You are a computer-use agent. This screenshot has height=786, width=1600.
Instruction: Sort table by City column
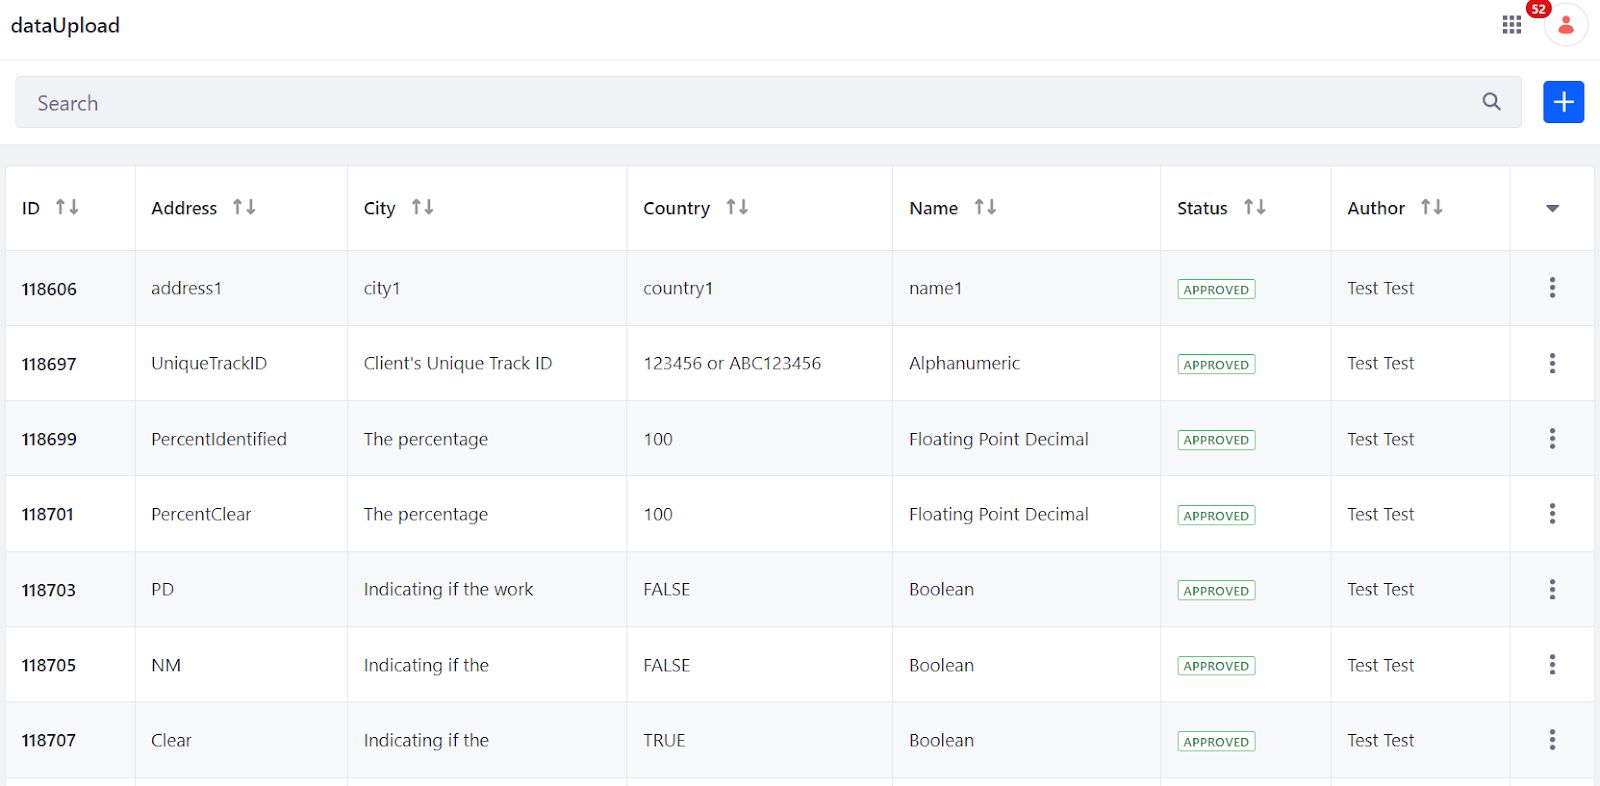point(422,207)
